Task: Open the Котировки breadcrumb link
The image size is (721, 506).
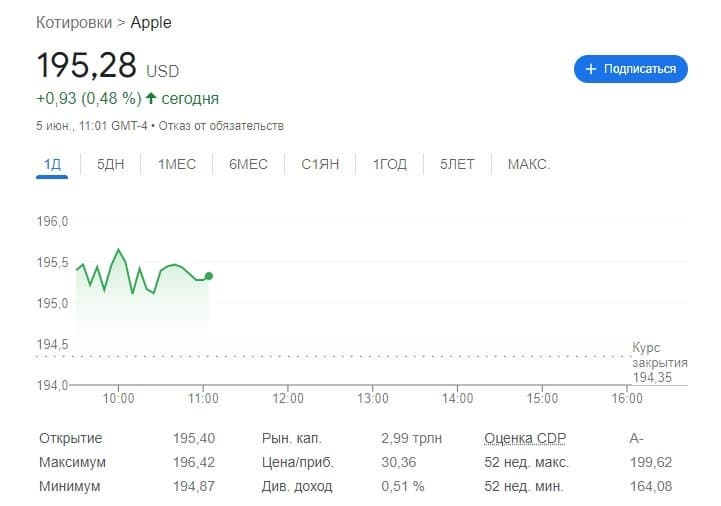Action: pyautogui.click(x=75, y=22)
